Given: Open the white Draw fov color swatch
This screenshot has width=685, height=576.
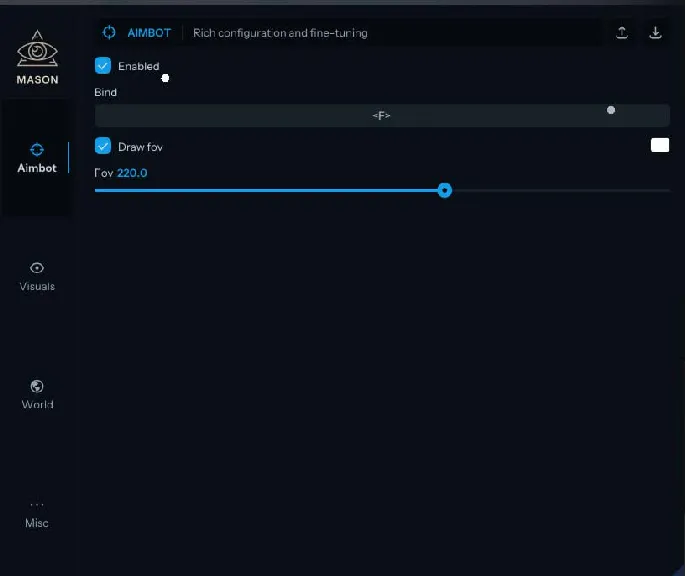Looking at the screenshot, I should [x=659, y=146].
